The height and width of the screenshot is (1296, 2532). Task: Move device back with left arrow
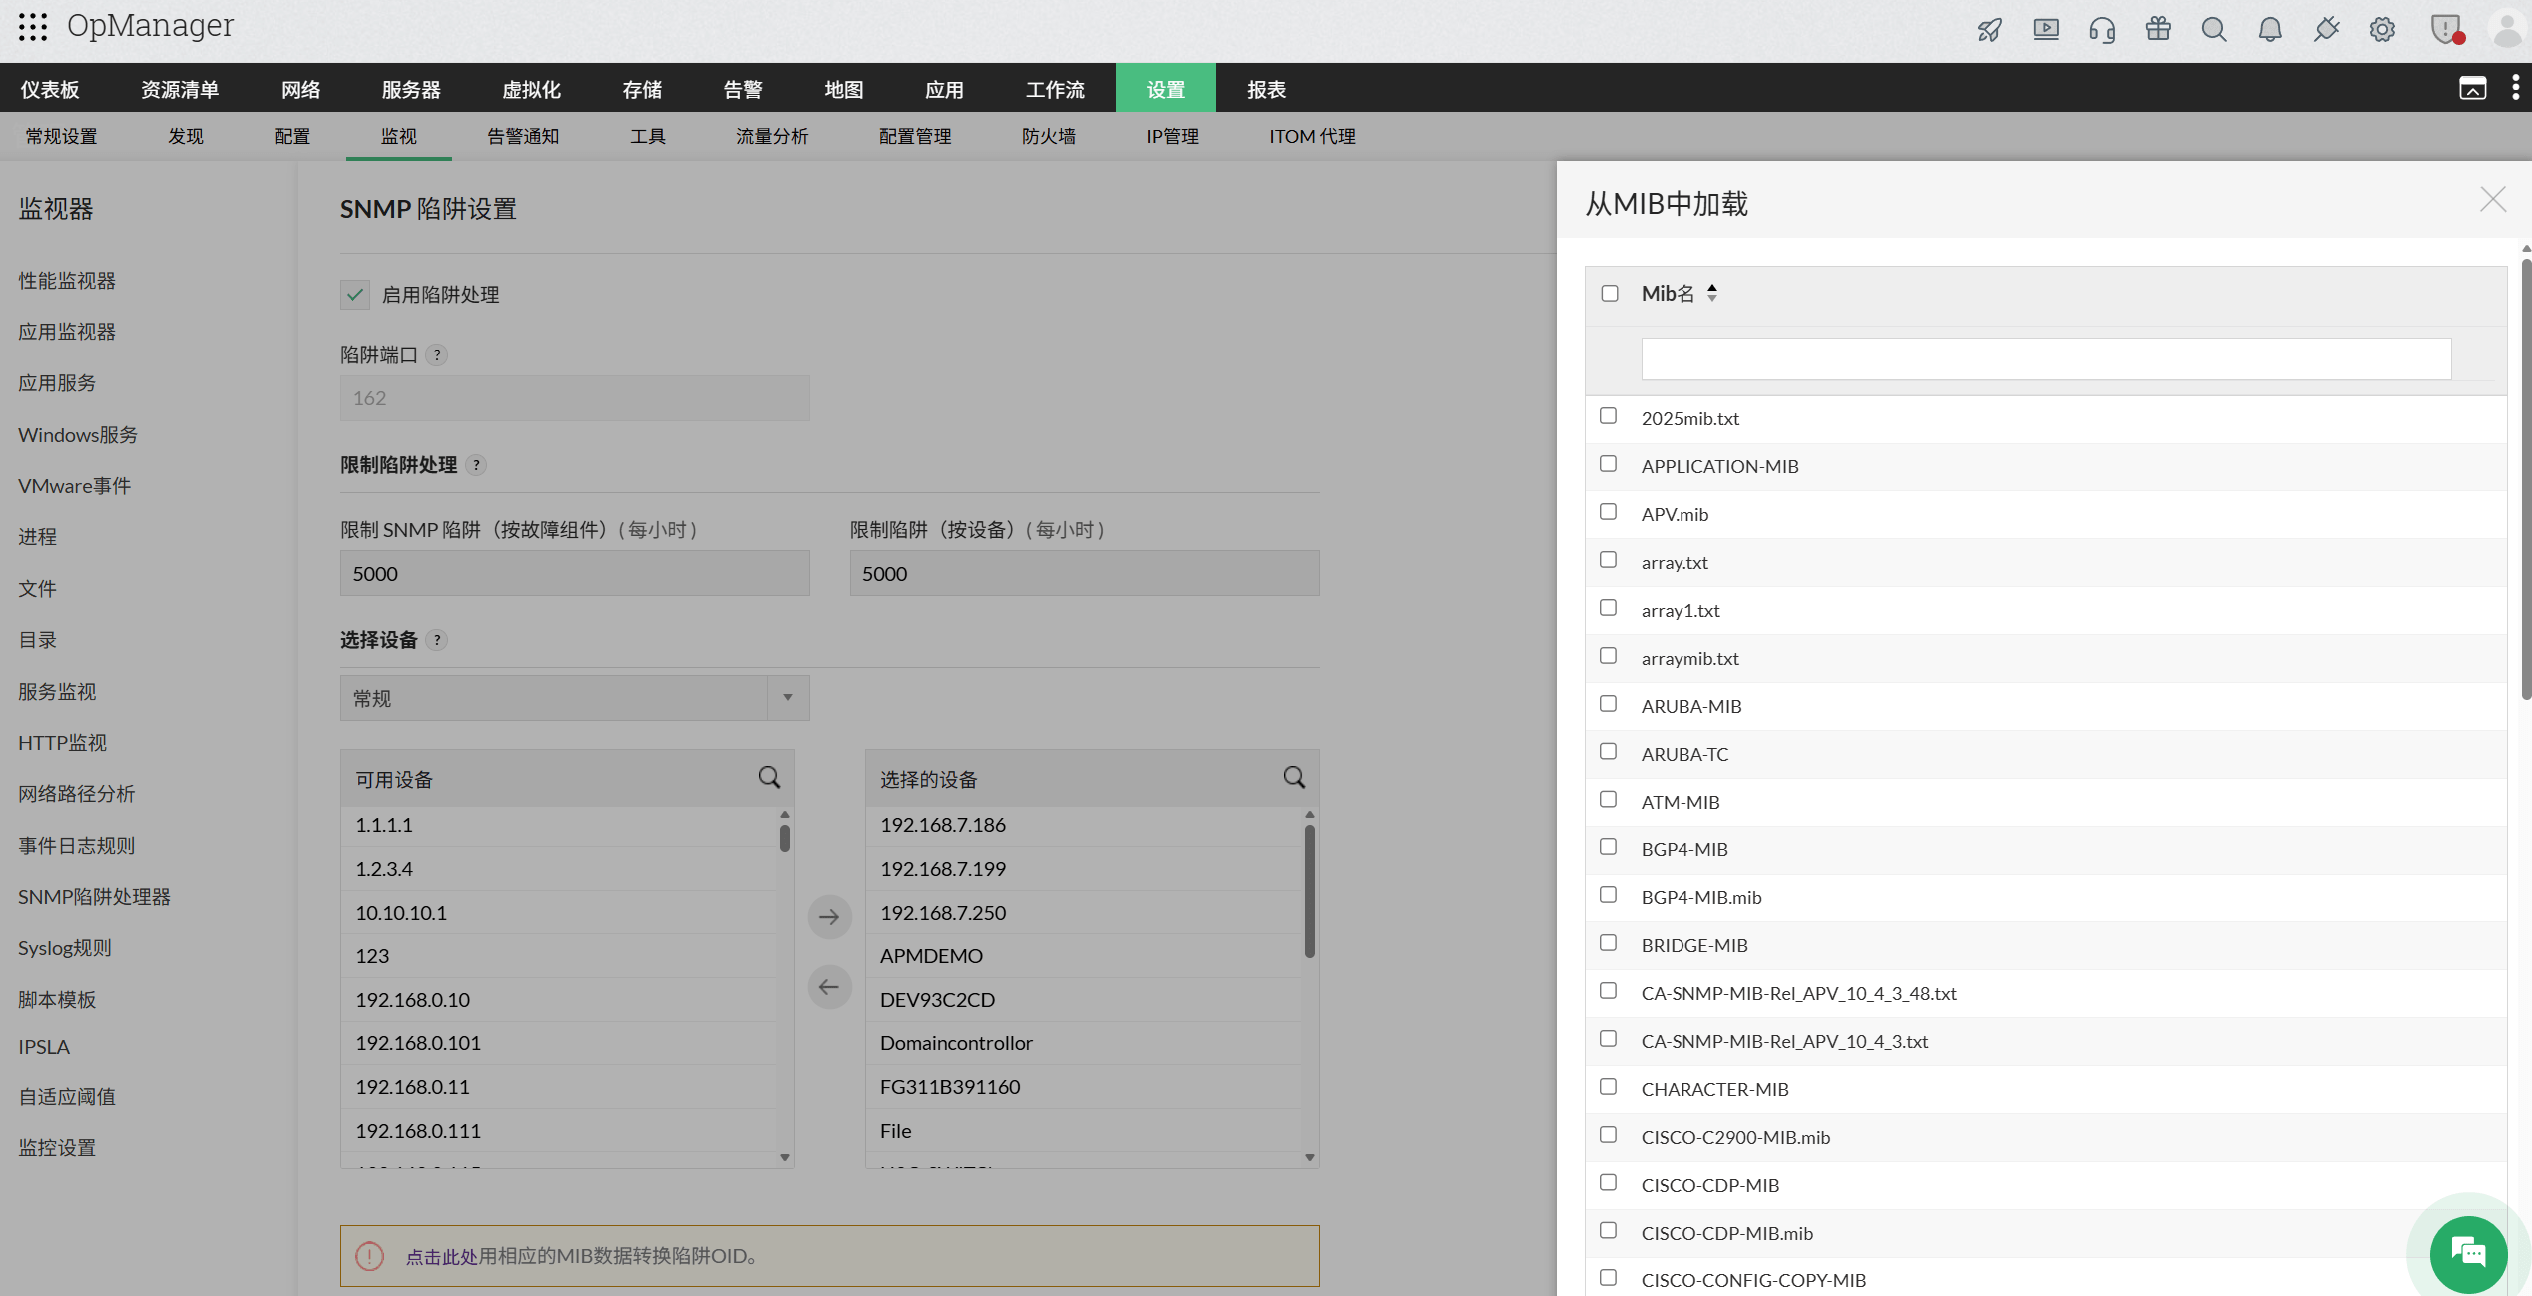pos(829,987)
